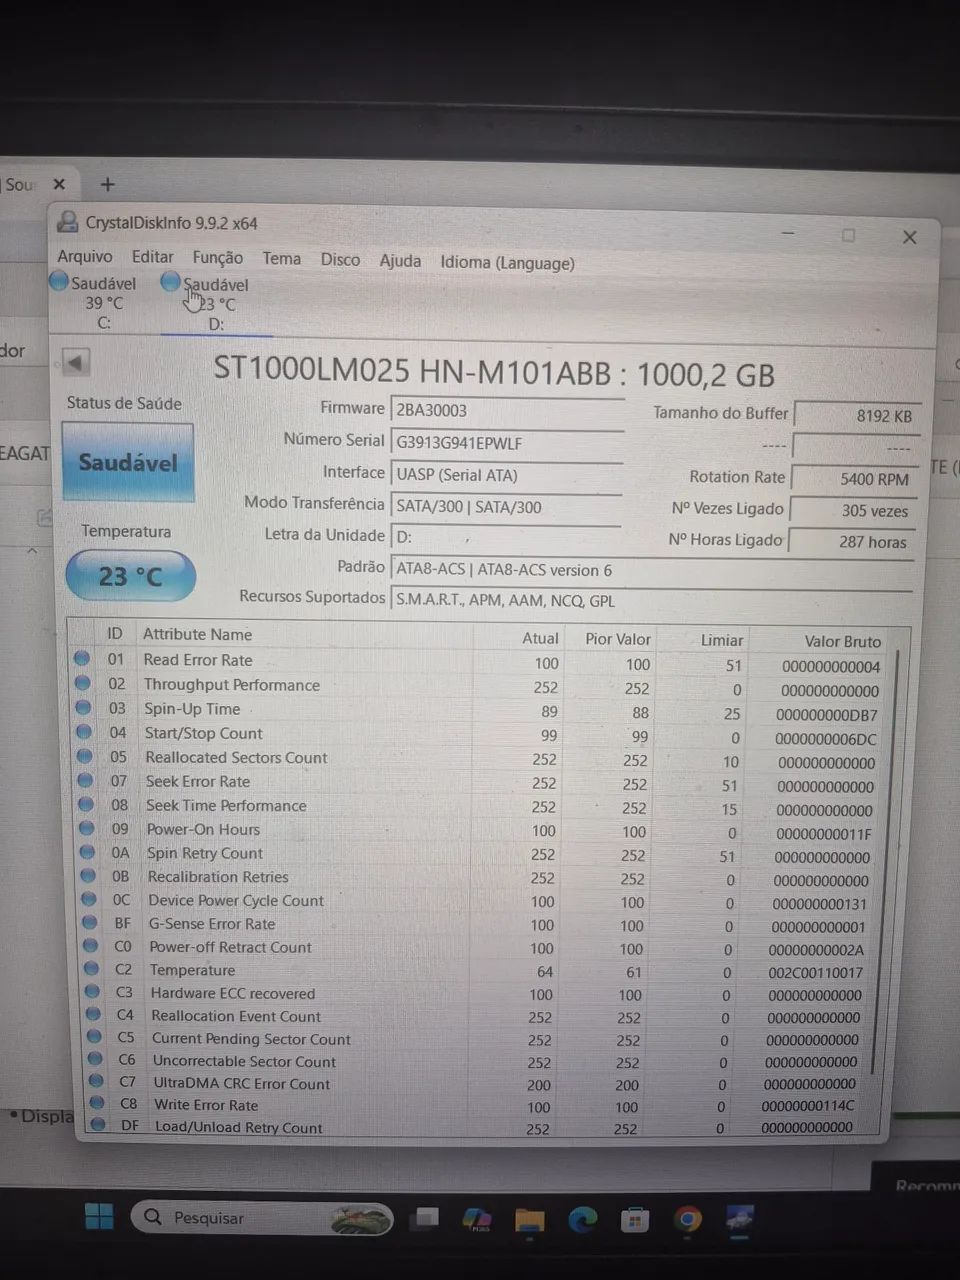Open Google Chrome from the taskbar
This screenshot has width=960, height=1280.
pos(687,1219)
